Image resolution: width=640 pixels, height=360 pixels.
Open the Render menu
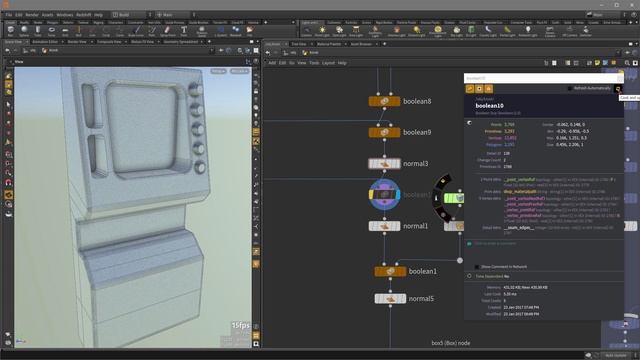[32, 15]
